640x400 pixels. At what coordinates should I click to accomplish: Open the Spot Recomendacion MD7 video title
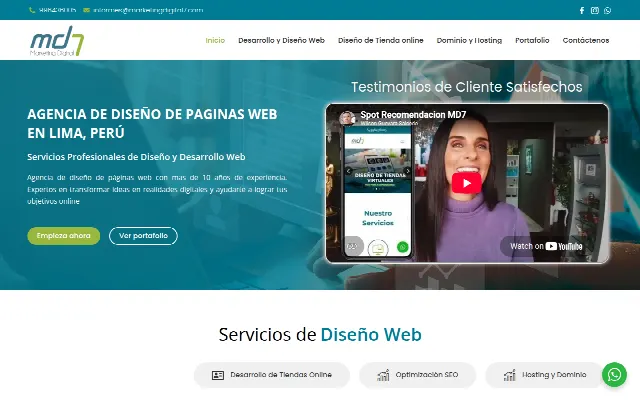pyautogui.click(x=413, y=115)
